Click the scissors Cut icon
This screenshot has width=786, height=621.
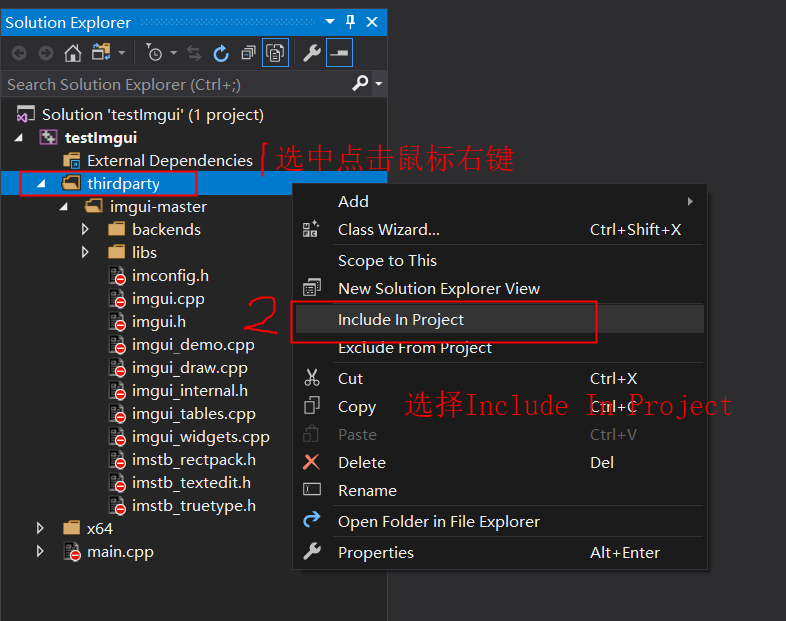click(312, 377)
